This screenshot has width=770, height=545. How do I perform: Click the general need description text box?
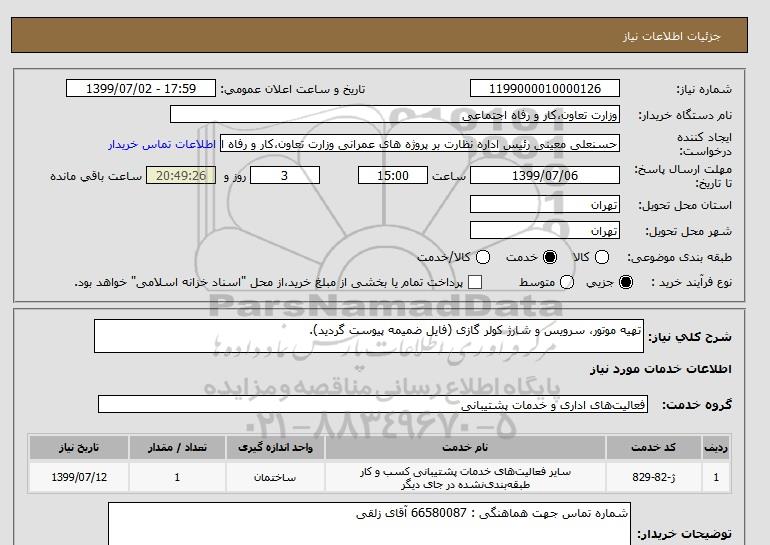click(369, 336)
